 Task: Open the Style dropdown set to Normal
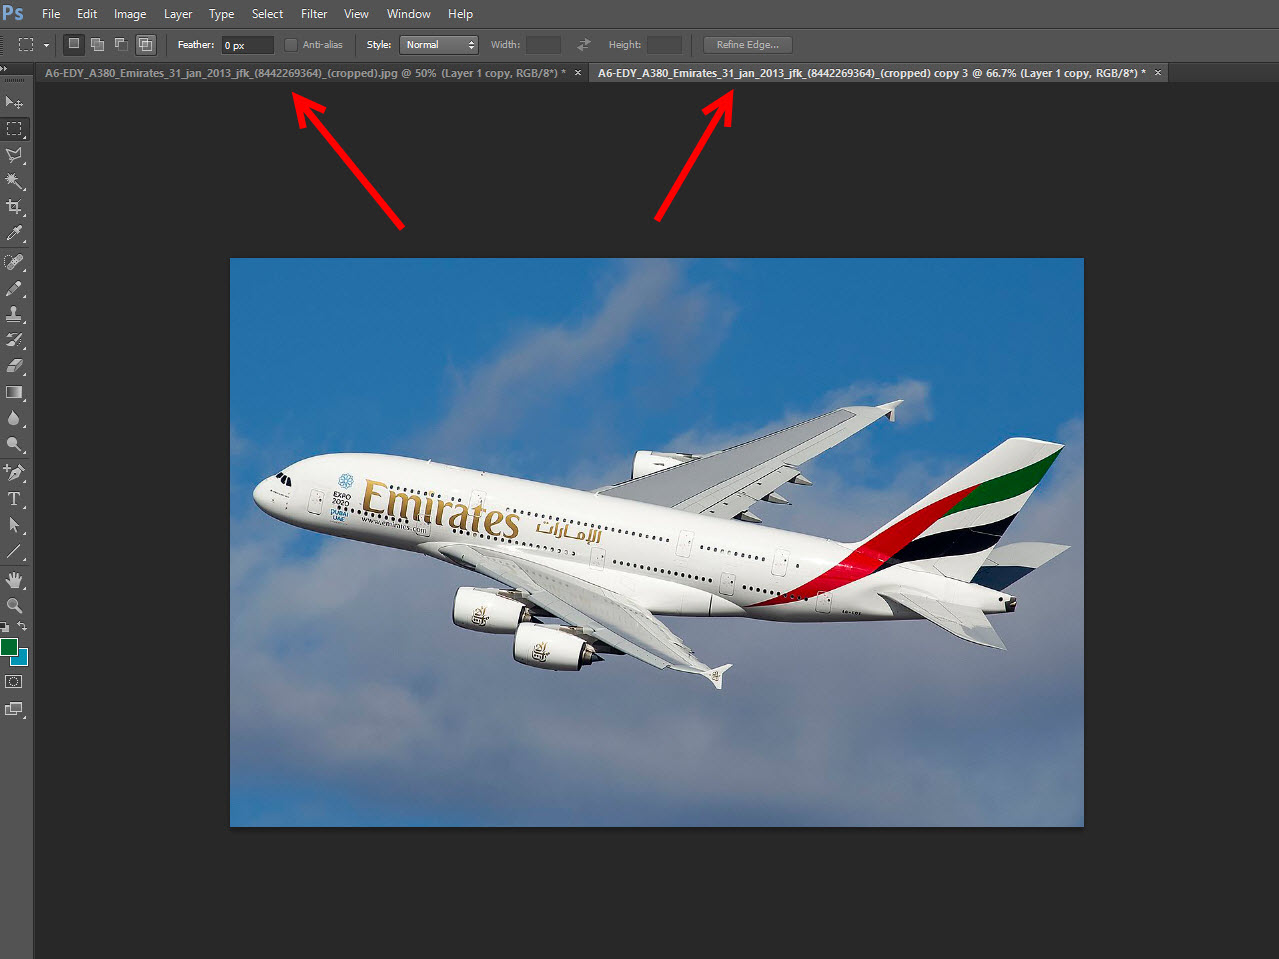(x=439, y=45)
